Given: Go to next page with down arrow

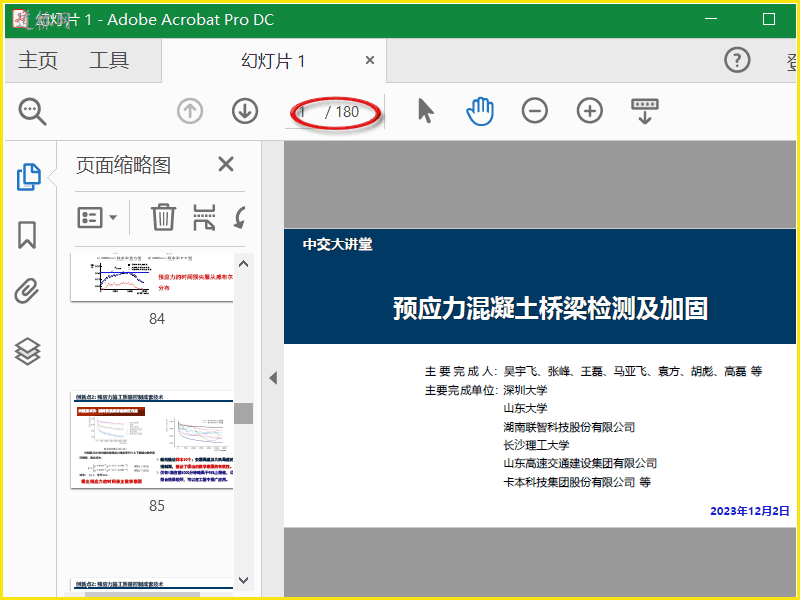Looking at the screenshot, I should pyautogui.click(x=245, y=111).
